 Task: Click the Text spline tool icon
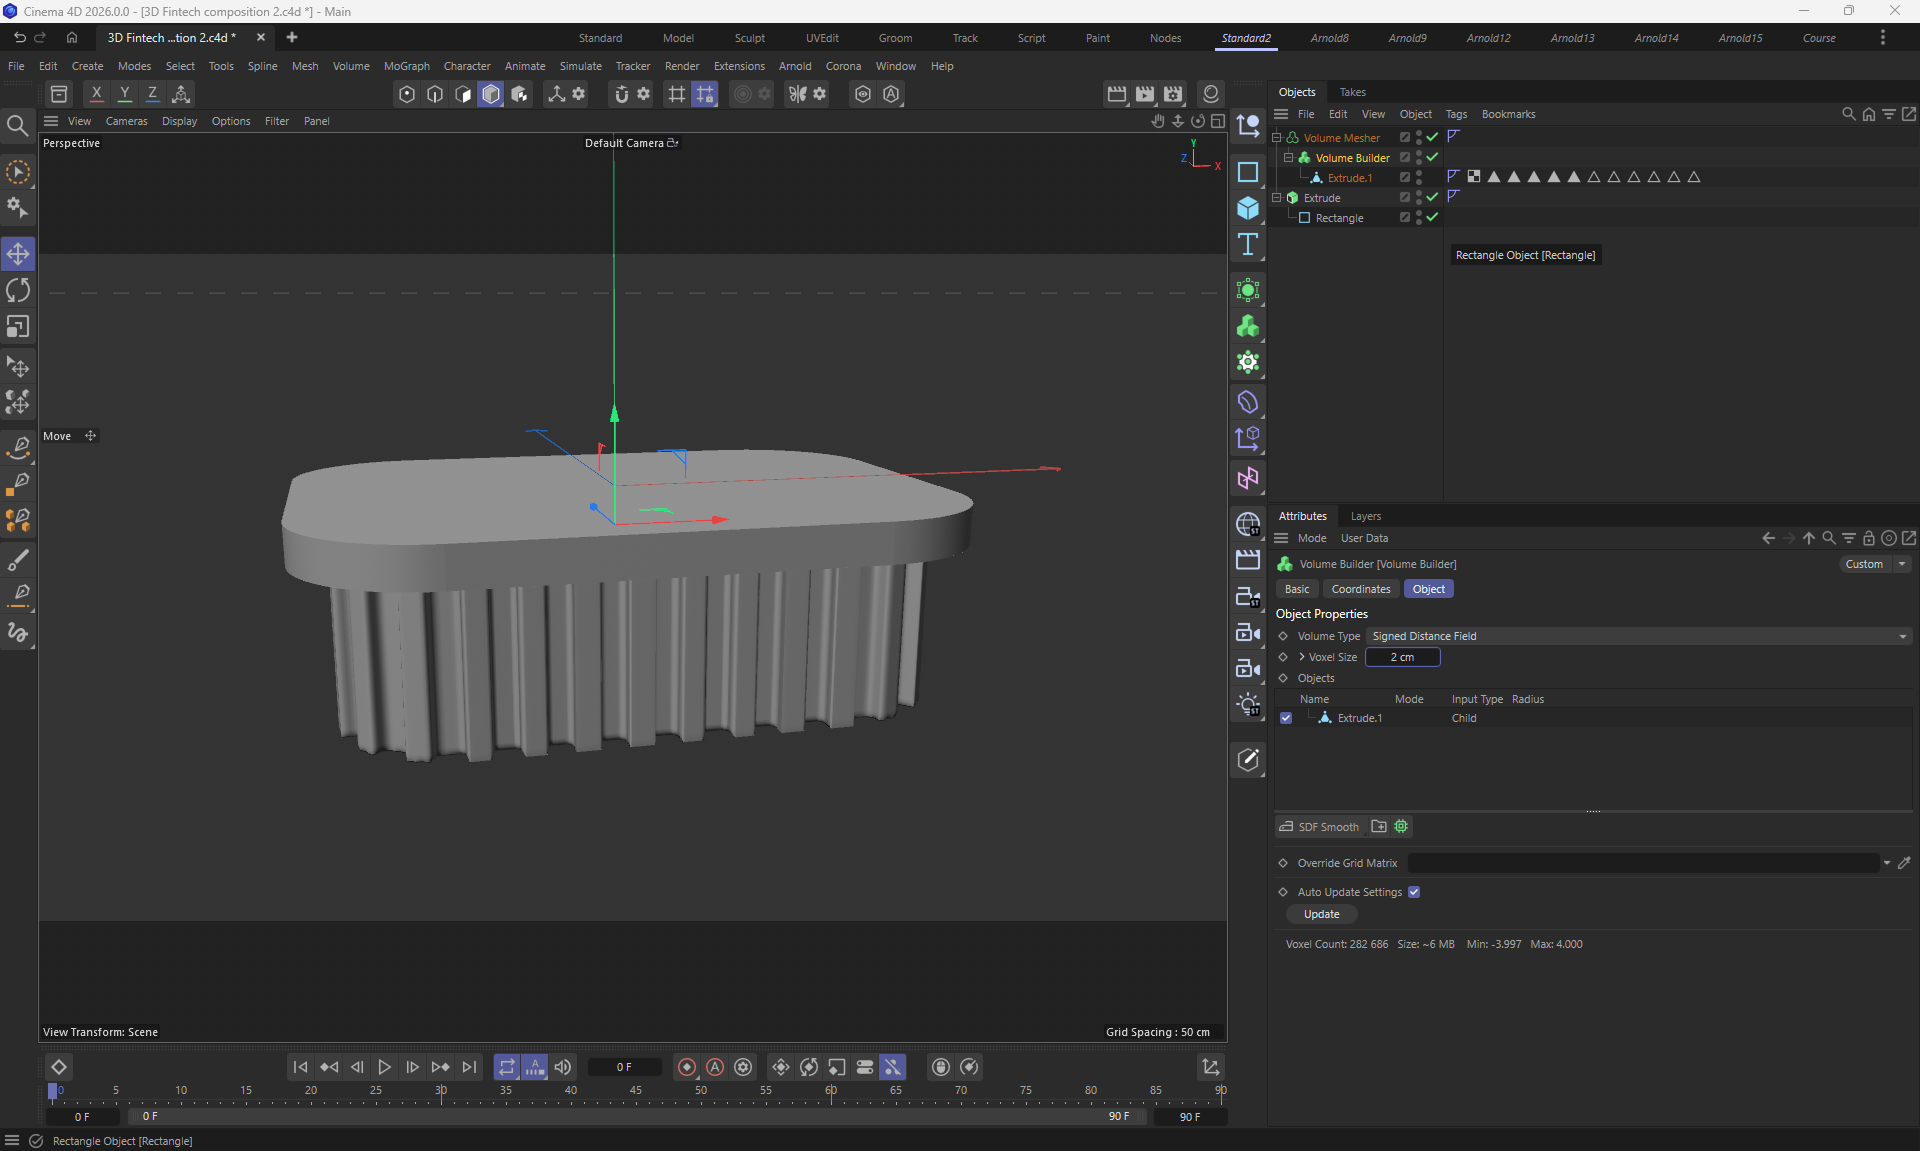pyautogui.click(x=1247, y=245)
